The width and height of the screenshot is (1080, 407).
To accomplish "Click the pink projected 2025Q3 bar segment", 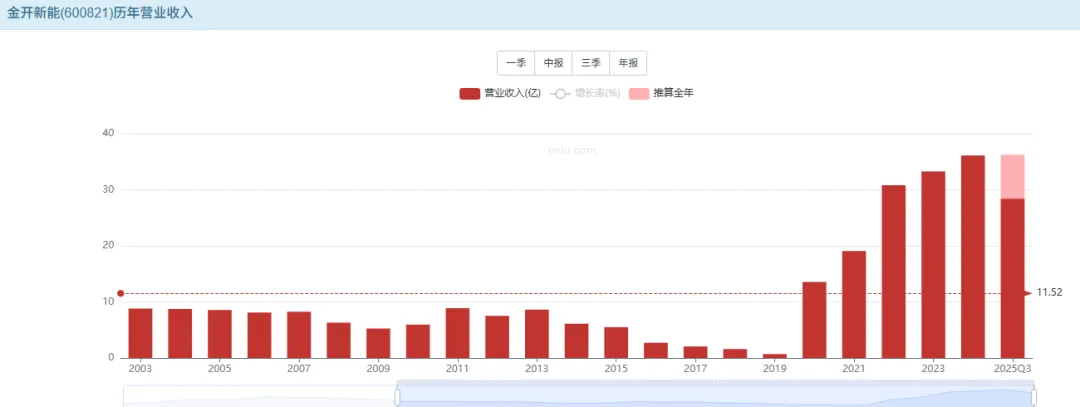I will point(1012,176).
